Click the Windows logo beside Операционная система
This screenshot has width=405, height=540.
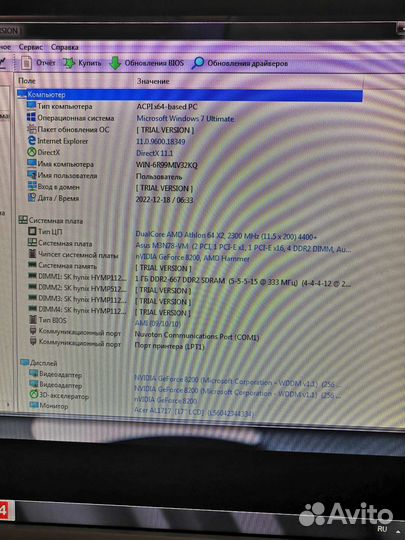coord(31,117)
